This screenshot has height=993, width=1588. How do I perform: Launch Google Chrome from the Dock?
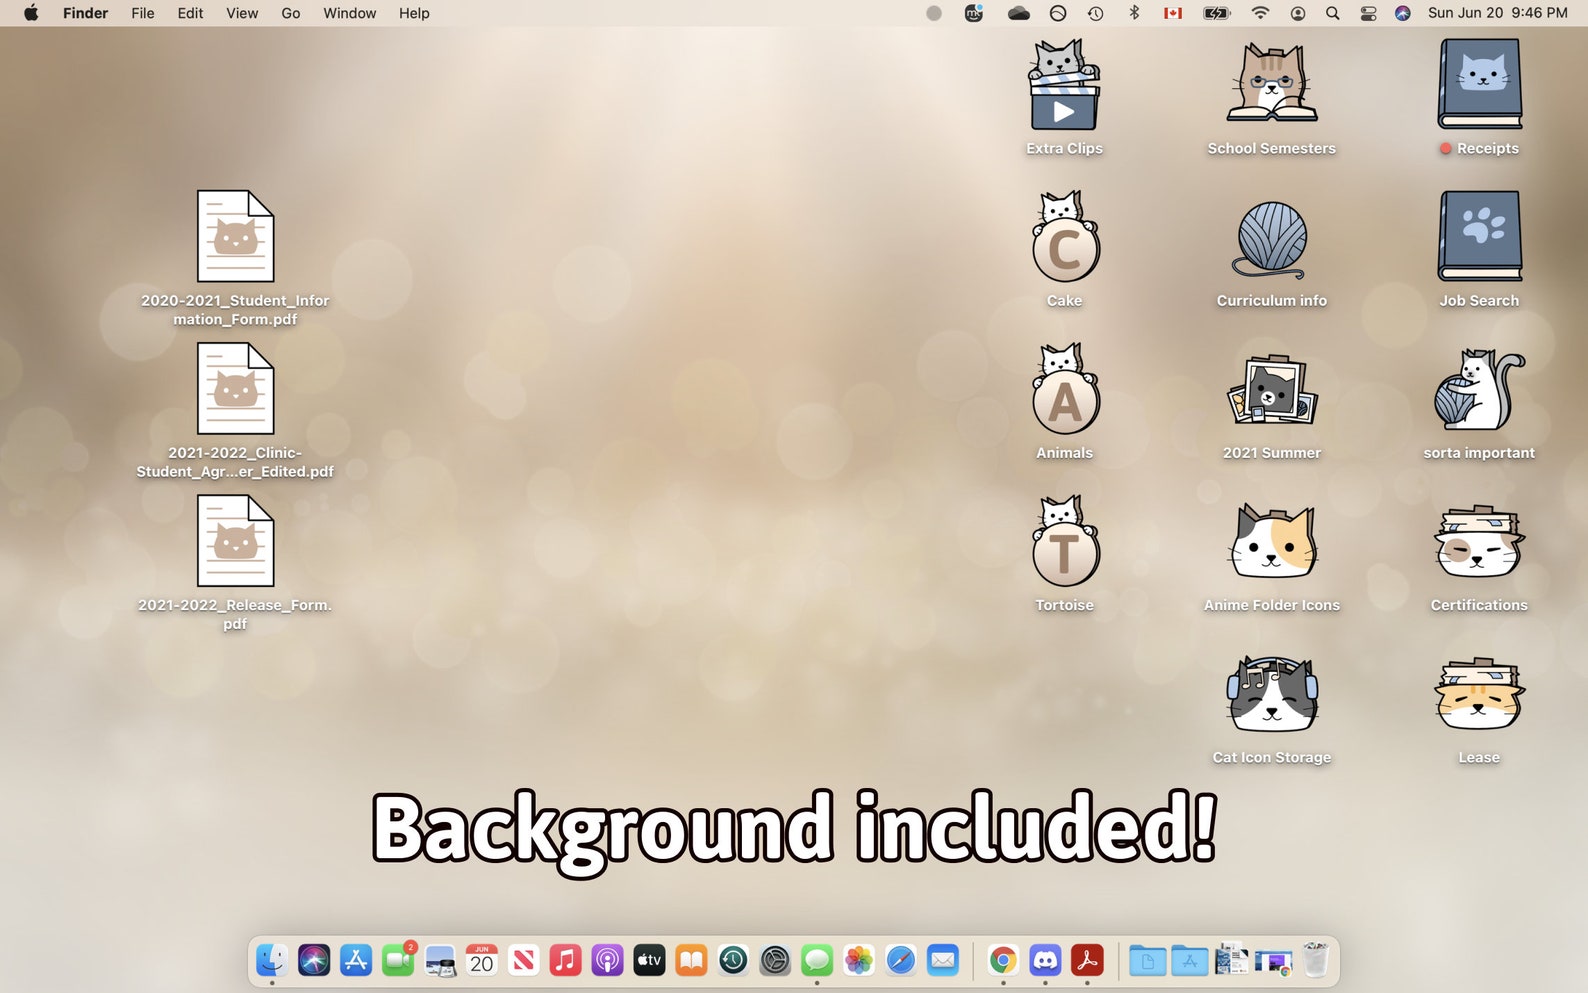(1003, 961)
